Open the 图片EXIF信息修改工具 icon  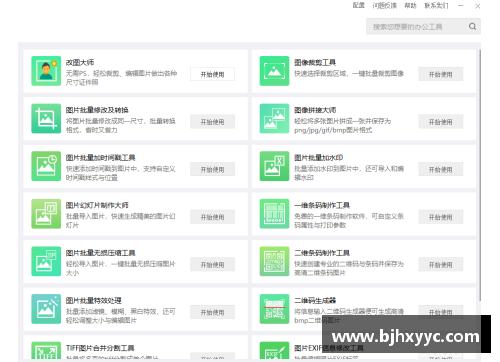pyautogui.click(x=274, y=350)
